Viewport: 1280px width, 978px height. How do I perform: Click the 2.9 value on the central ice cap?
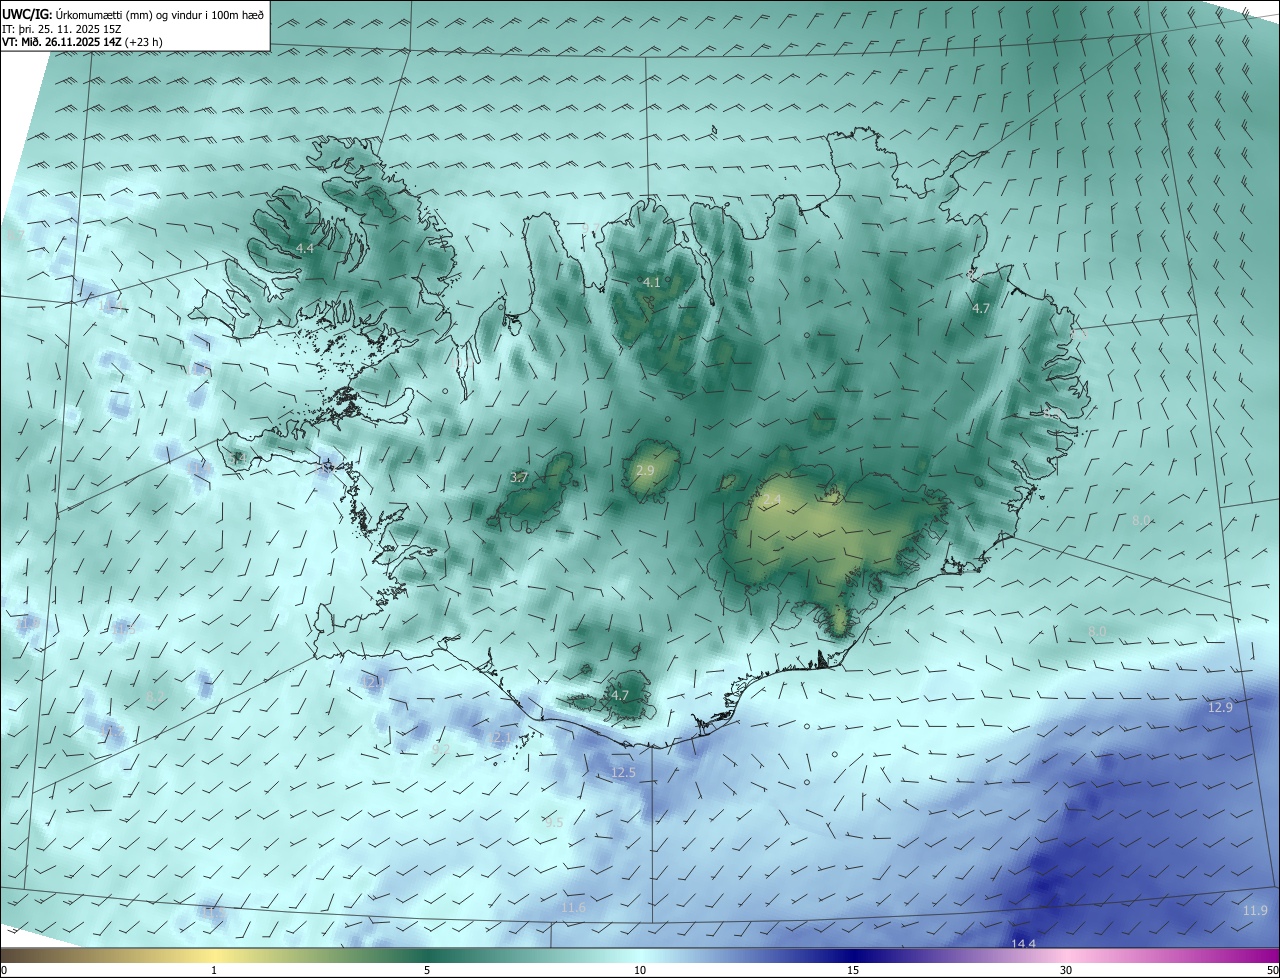(x=645, y=470)
